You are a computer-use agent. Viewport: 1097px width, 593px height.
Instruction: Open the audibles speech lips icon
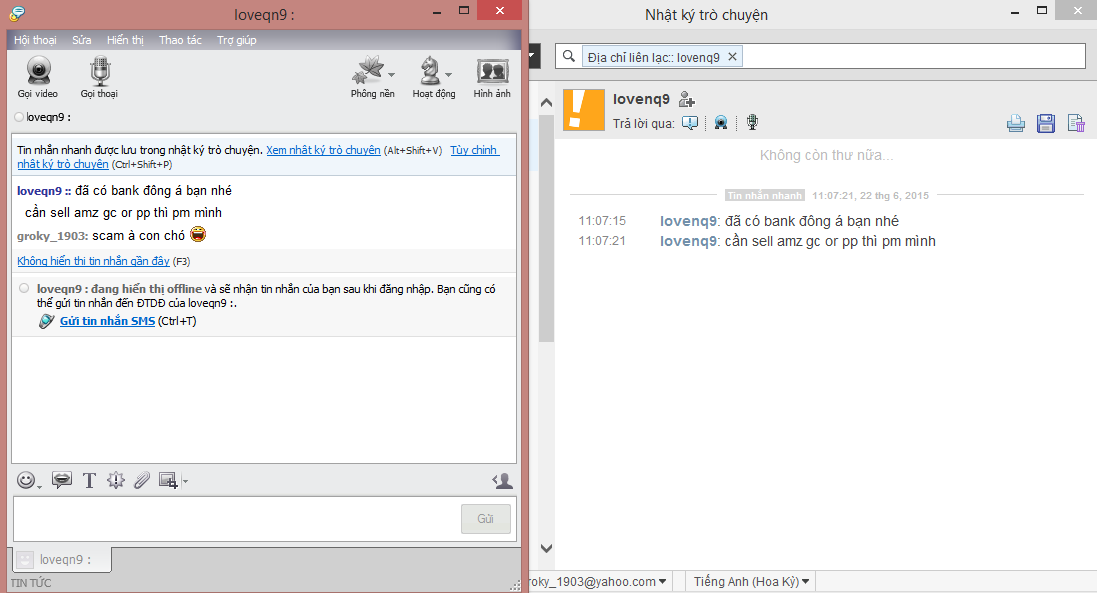62,480
